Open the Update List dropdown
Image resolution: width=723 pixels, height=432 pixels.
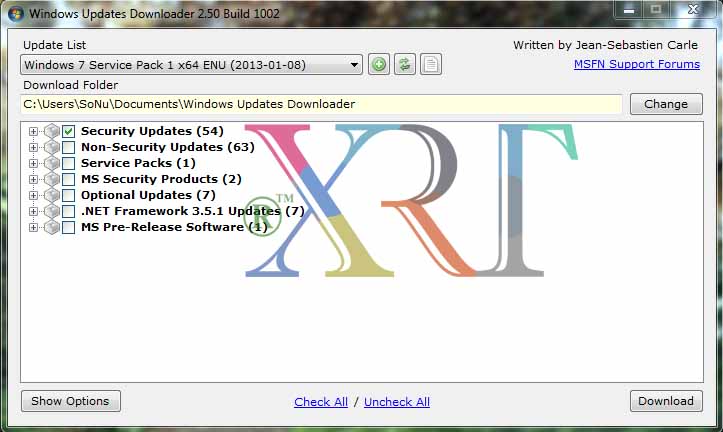point(191,65)
